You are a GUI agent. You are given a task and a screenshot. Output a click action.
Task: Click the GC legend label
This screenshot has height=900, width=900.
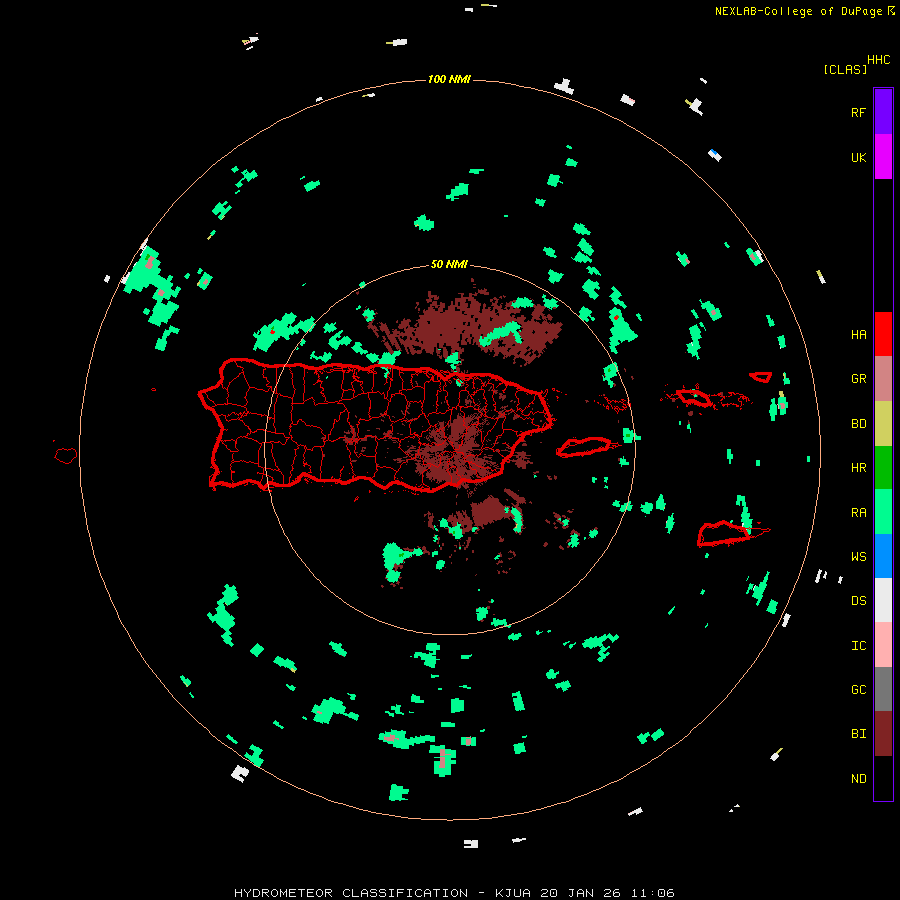click(858, 690)
